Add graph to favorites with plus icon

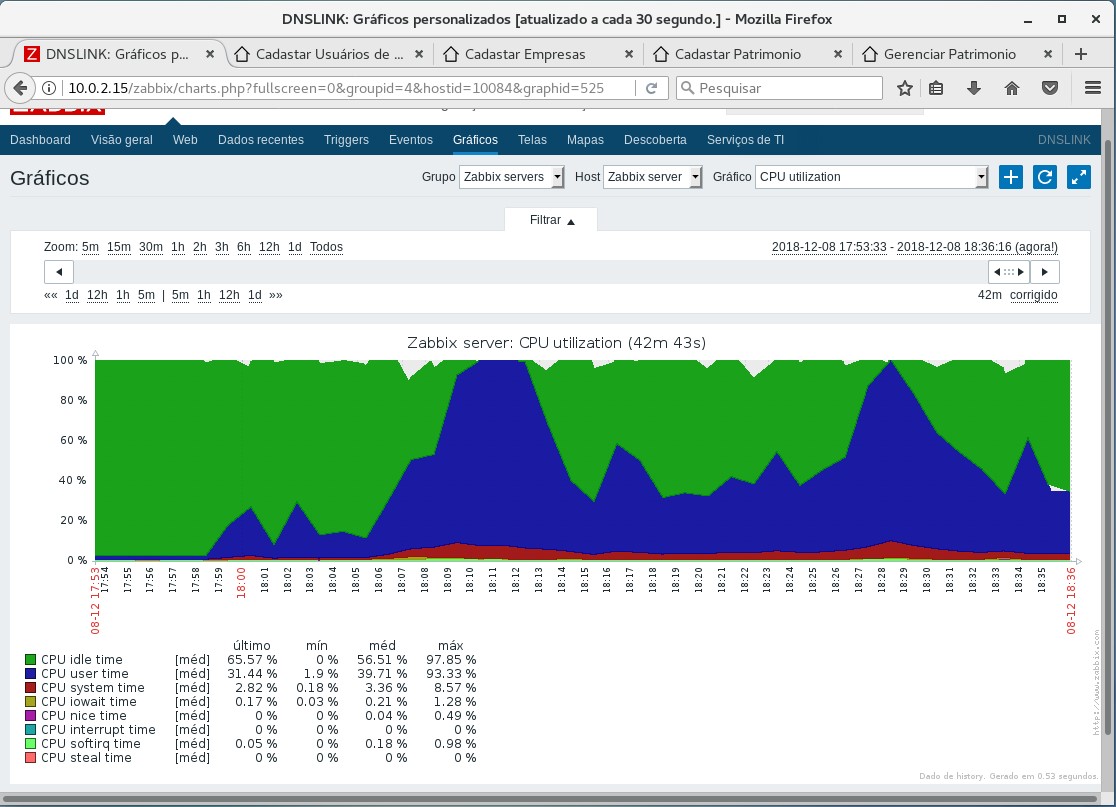click(x=1011, y=177)
